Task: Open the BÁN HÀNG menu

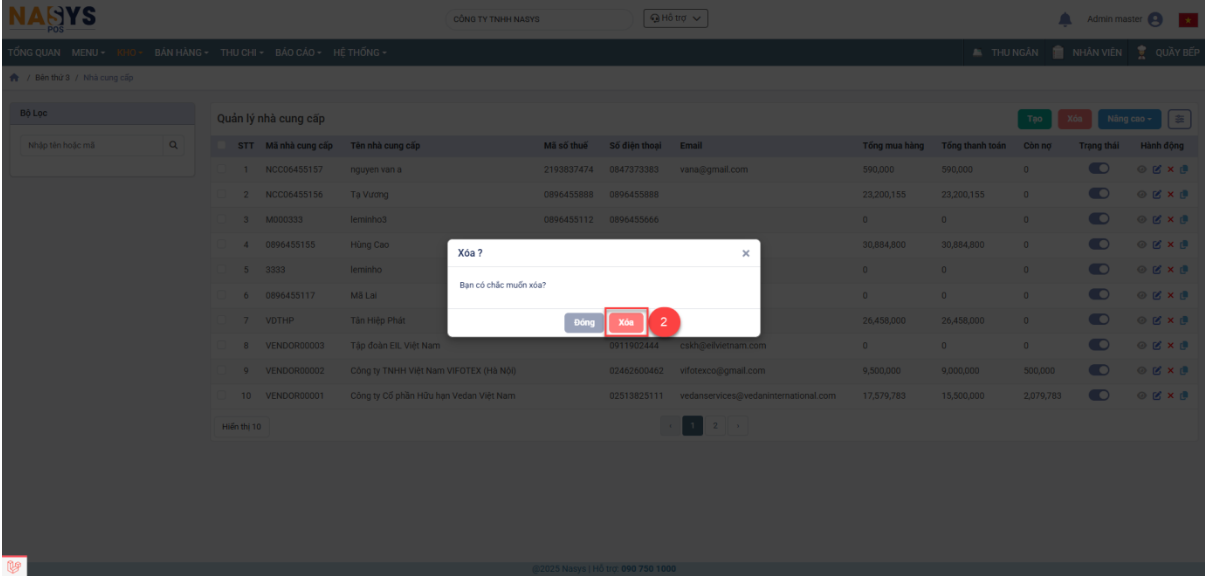Action: [180, 52]
